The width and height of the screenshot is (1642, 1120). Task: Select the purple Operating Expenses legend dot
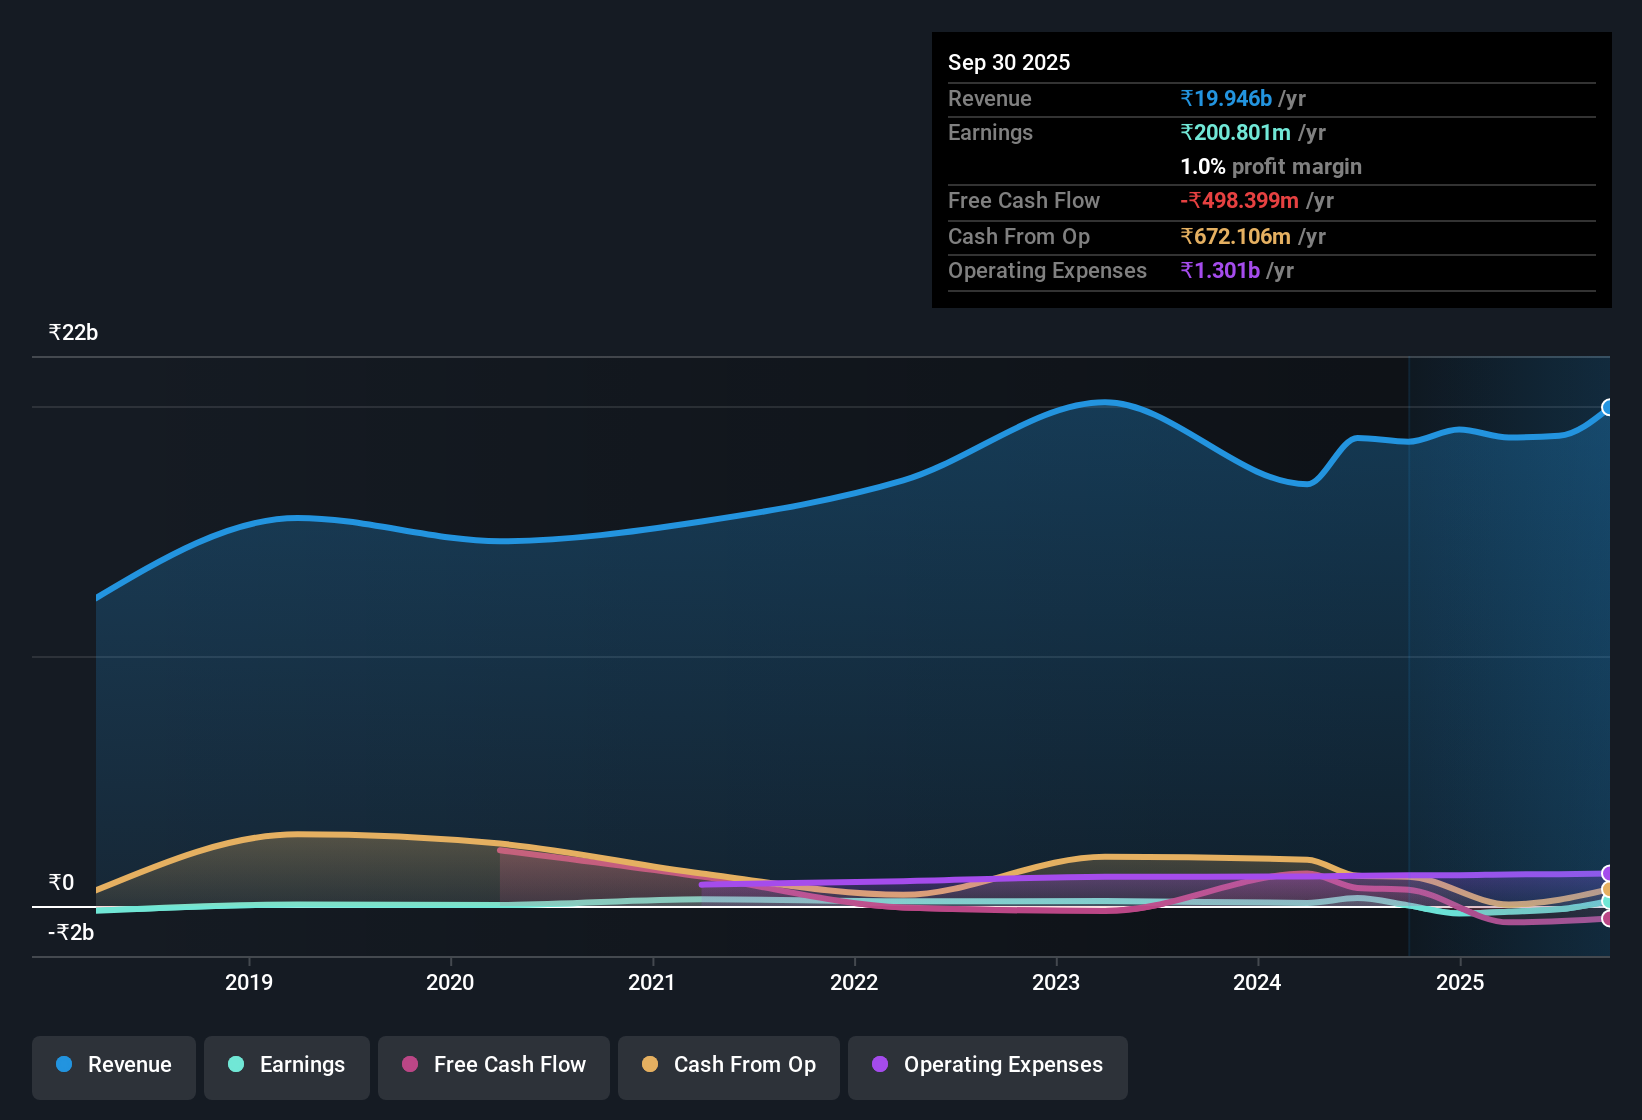(880, 1065)
